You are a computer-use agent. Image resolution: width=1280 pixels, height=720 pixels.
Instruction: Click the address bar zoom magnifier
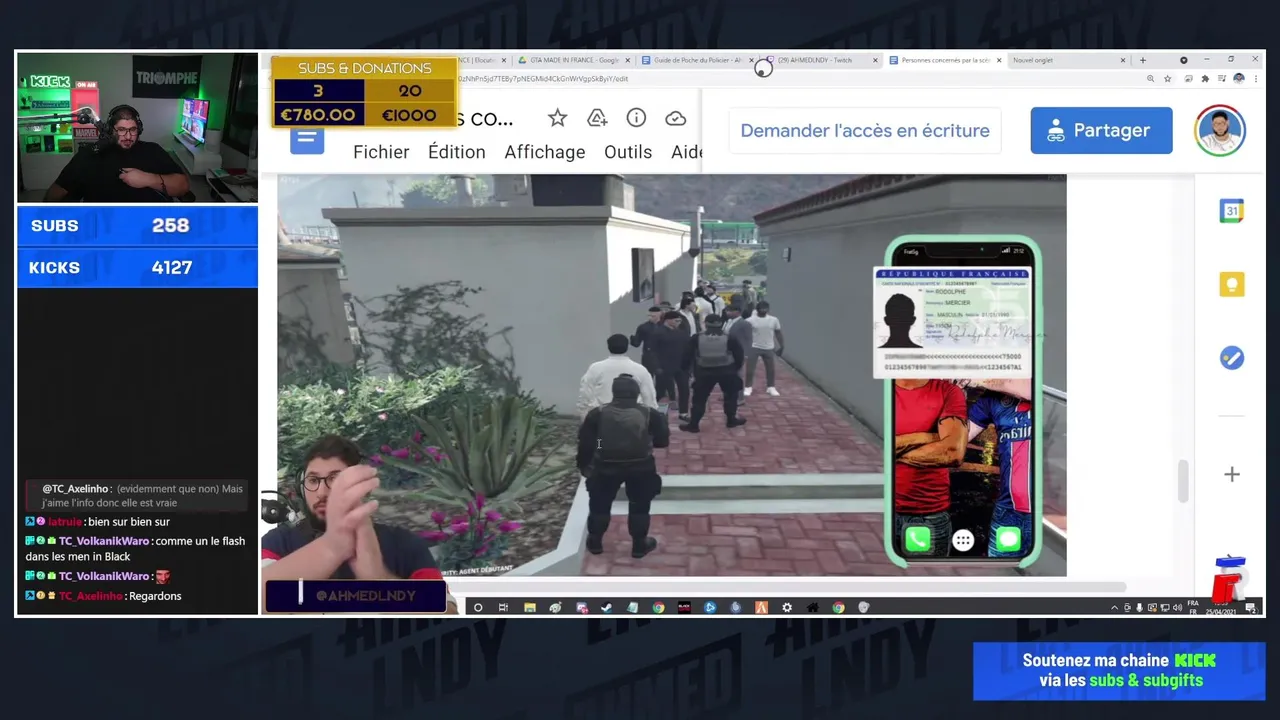coord(1150,79)
